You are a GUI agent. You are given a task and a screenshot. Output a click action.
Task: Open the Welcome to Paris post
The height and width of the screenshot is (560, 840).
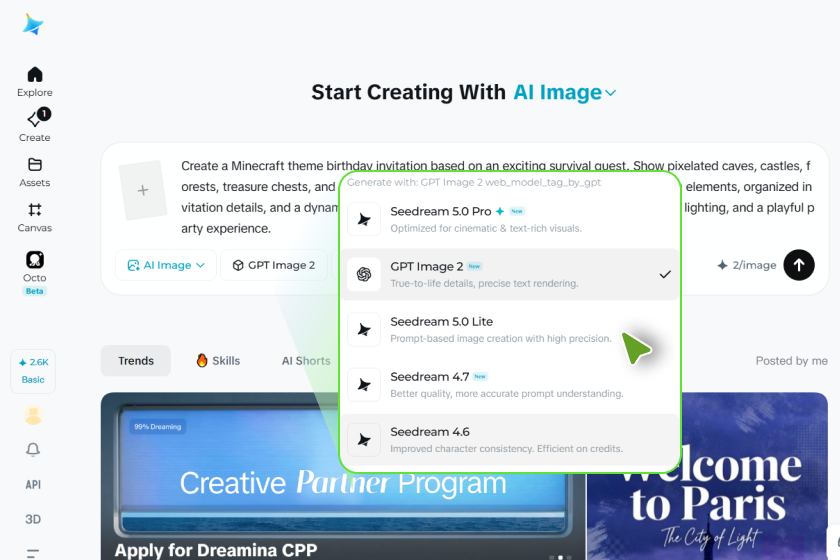(707, 476)
